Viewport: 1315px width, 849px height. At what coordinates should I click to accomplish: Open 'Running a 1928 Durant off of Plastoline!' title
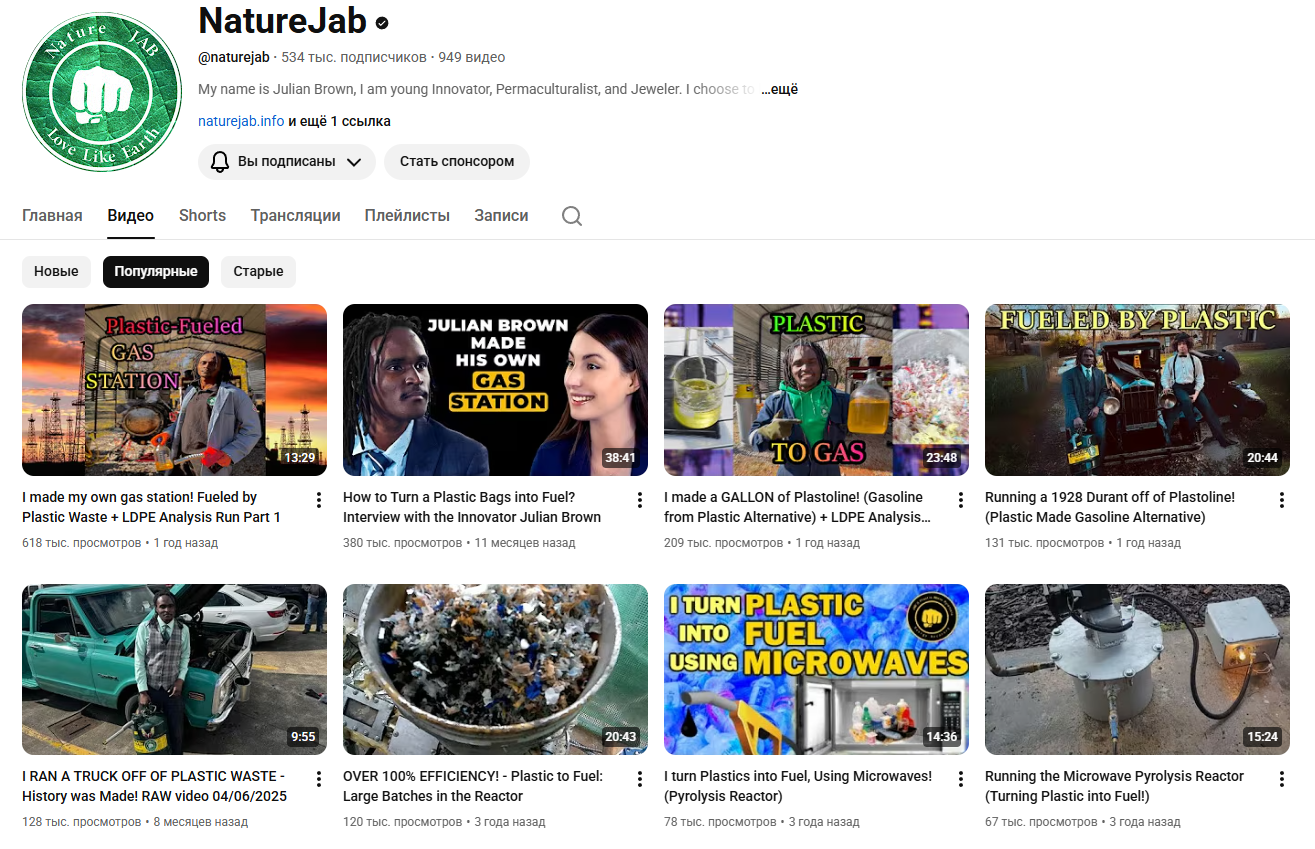point(1110,507)
